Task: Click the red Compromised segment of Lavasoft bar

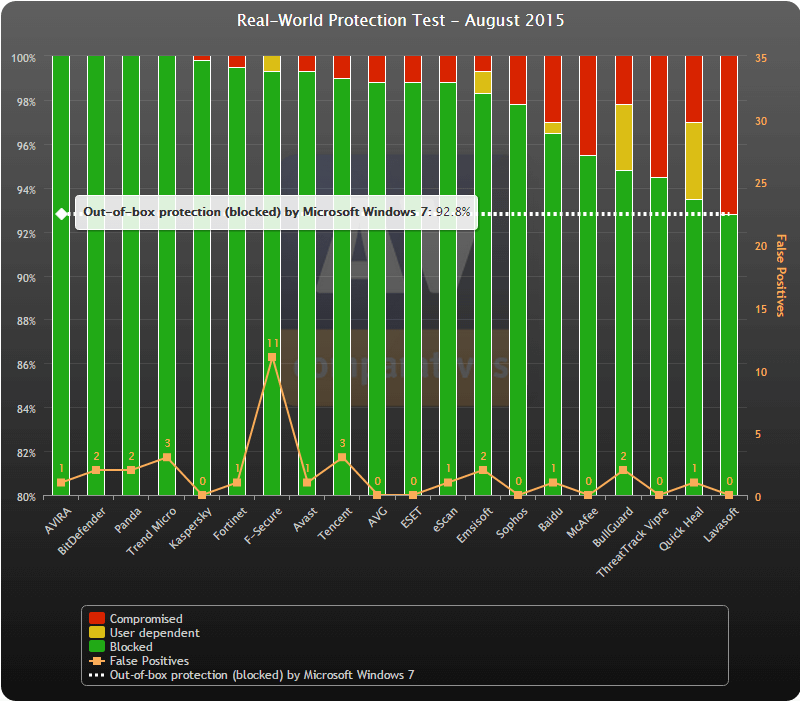Action: point(729,135)
